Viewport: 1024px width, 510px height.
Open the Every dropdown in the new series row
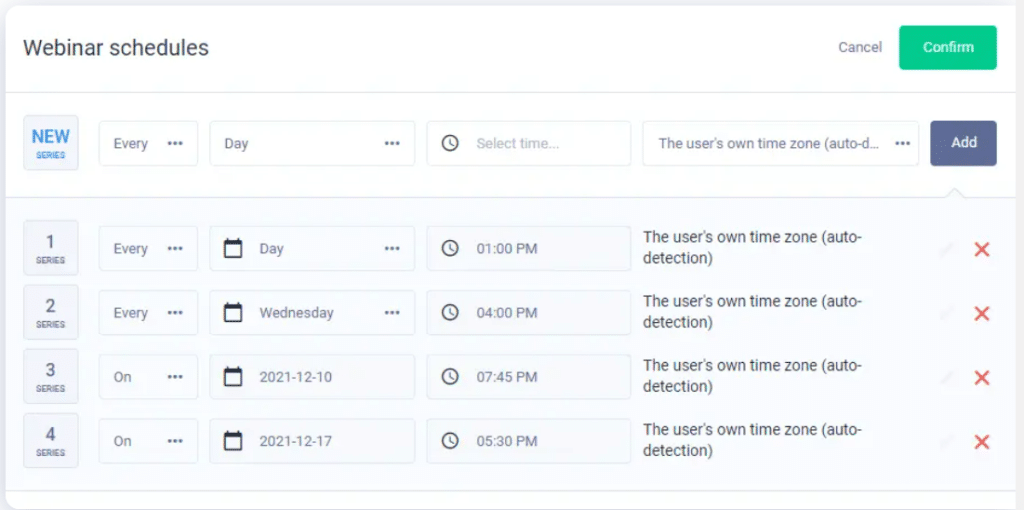point(148,143)
